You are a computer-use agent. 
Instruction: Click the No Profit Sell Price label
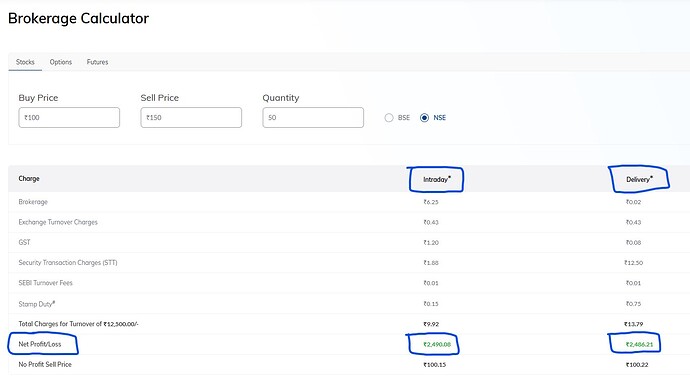click(45, 364)
